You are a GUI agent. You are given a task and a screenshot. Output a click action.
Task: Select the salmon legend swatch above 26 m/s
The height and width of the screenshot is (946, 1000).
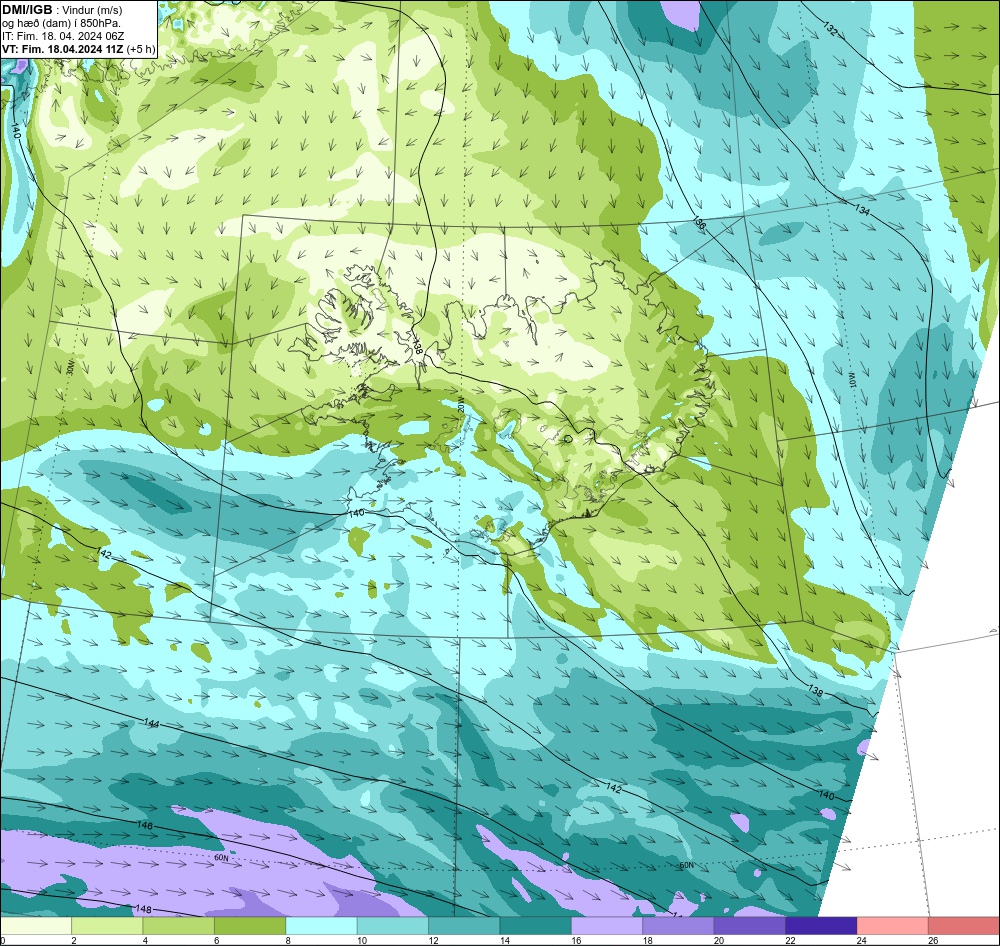coord(964,926)
